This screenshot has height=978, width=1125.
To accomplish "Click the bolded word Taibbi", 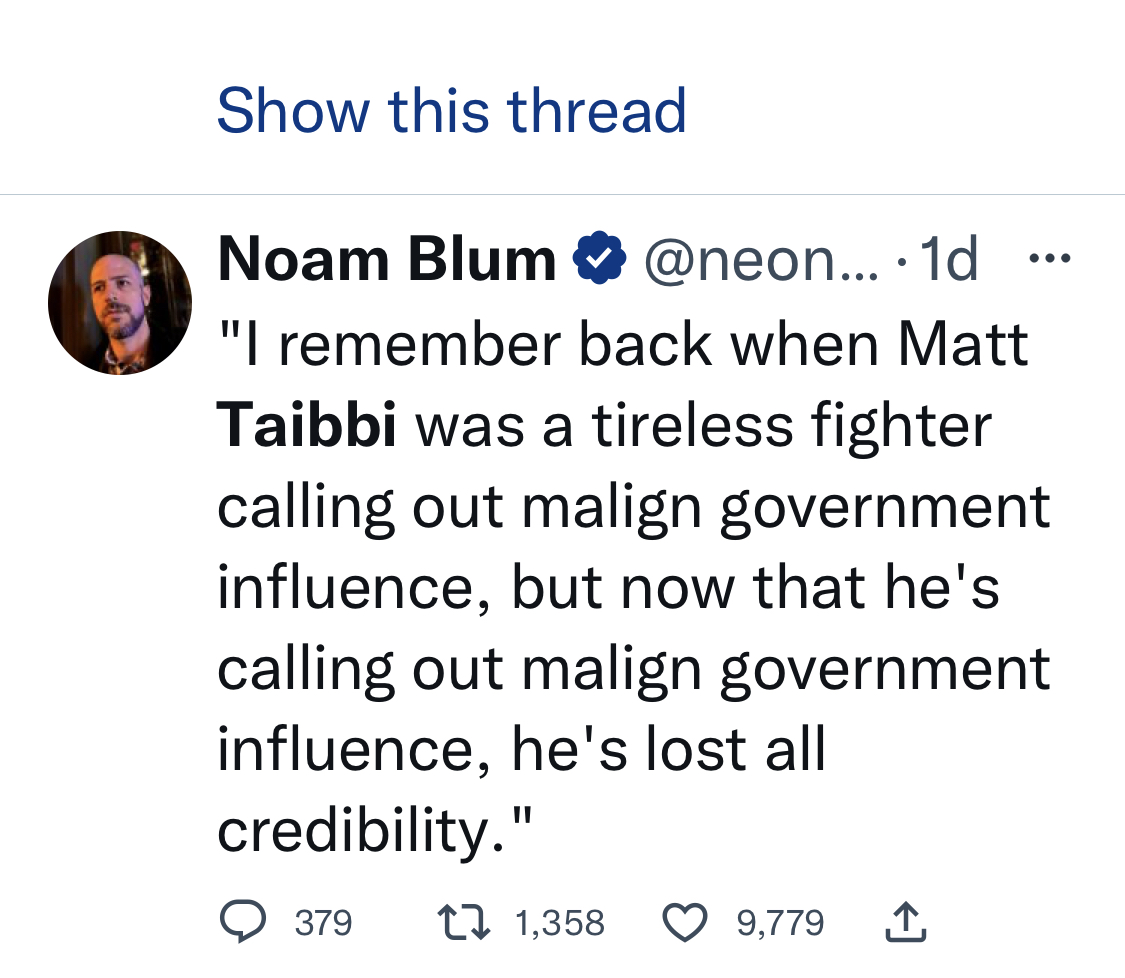I will pyautogui.click(x=307, y=425).
